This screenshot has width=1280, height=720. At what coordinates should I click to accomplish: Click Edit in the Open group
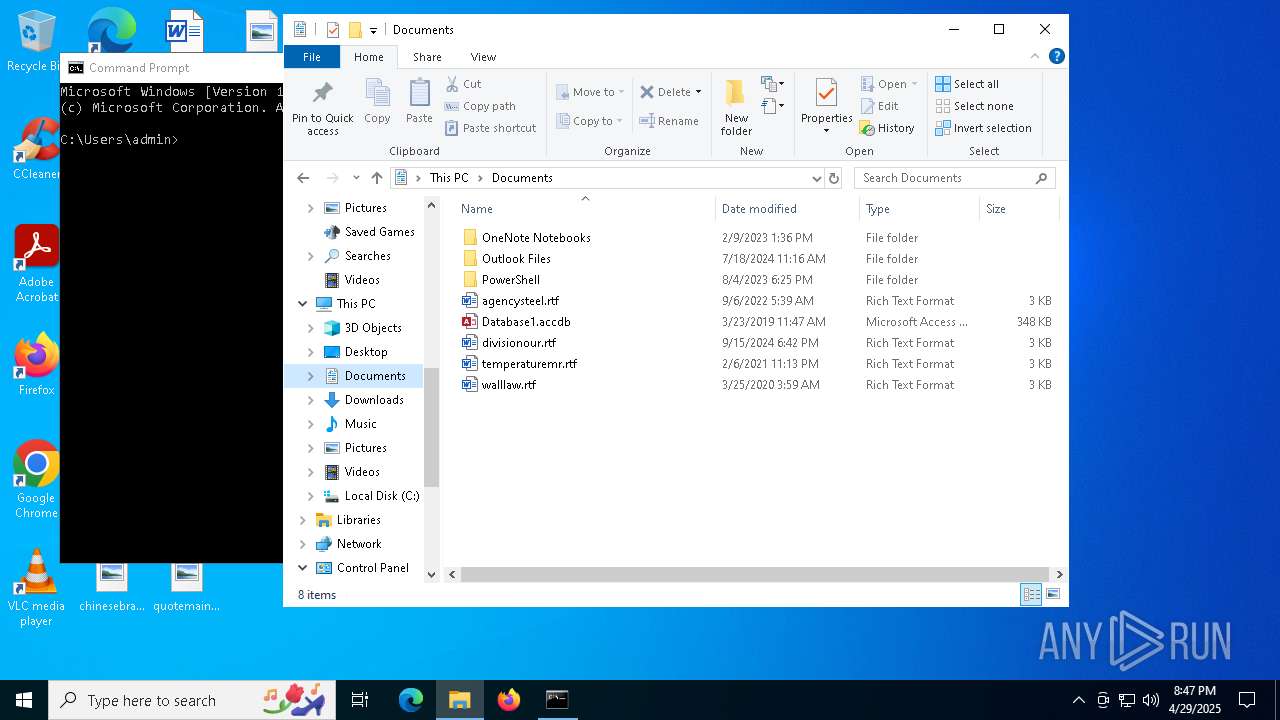pos(879,106)
